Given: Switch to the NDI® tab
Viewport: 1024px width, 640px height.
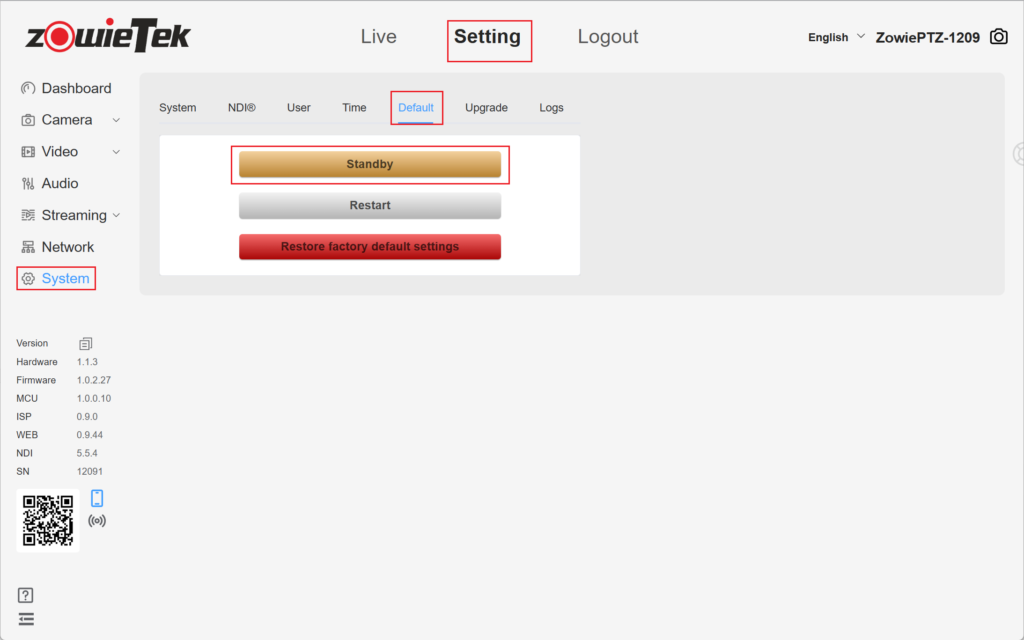Looking at the screenshot, I should (241, 107).
